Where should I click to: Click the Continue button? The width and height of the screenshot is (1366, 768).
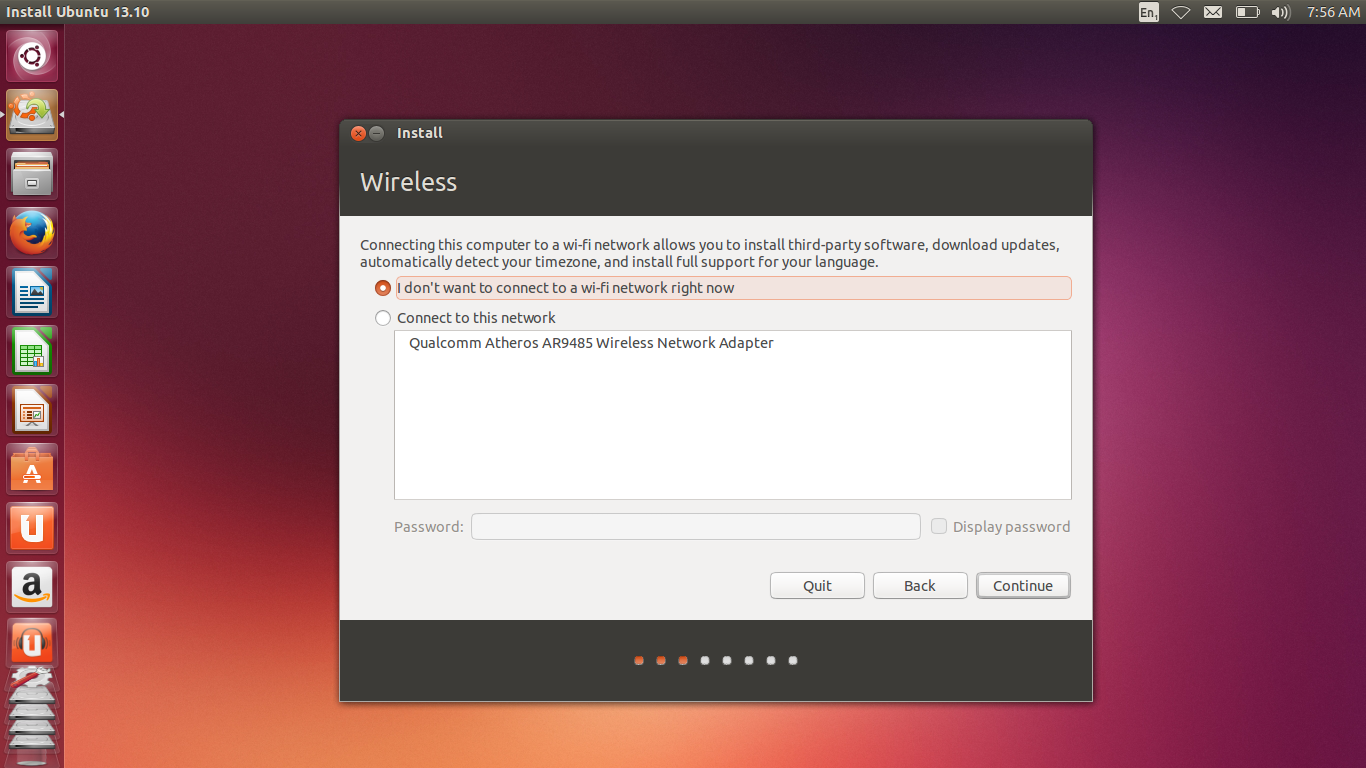[1023, 586]
